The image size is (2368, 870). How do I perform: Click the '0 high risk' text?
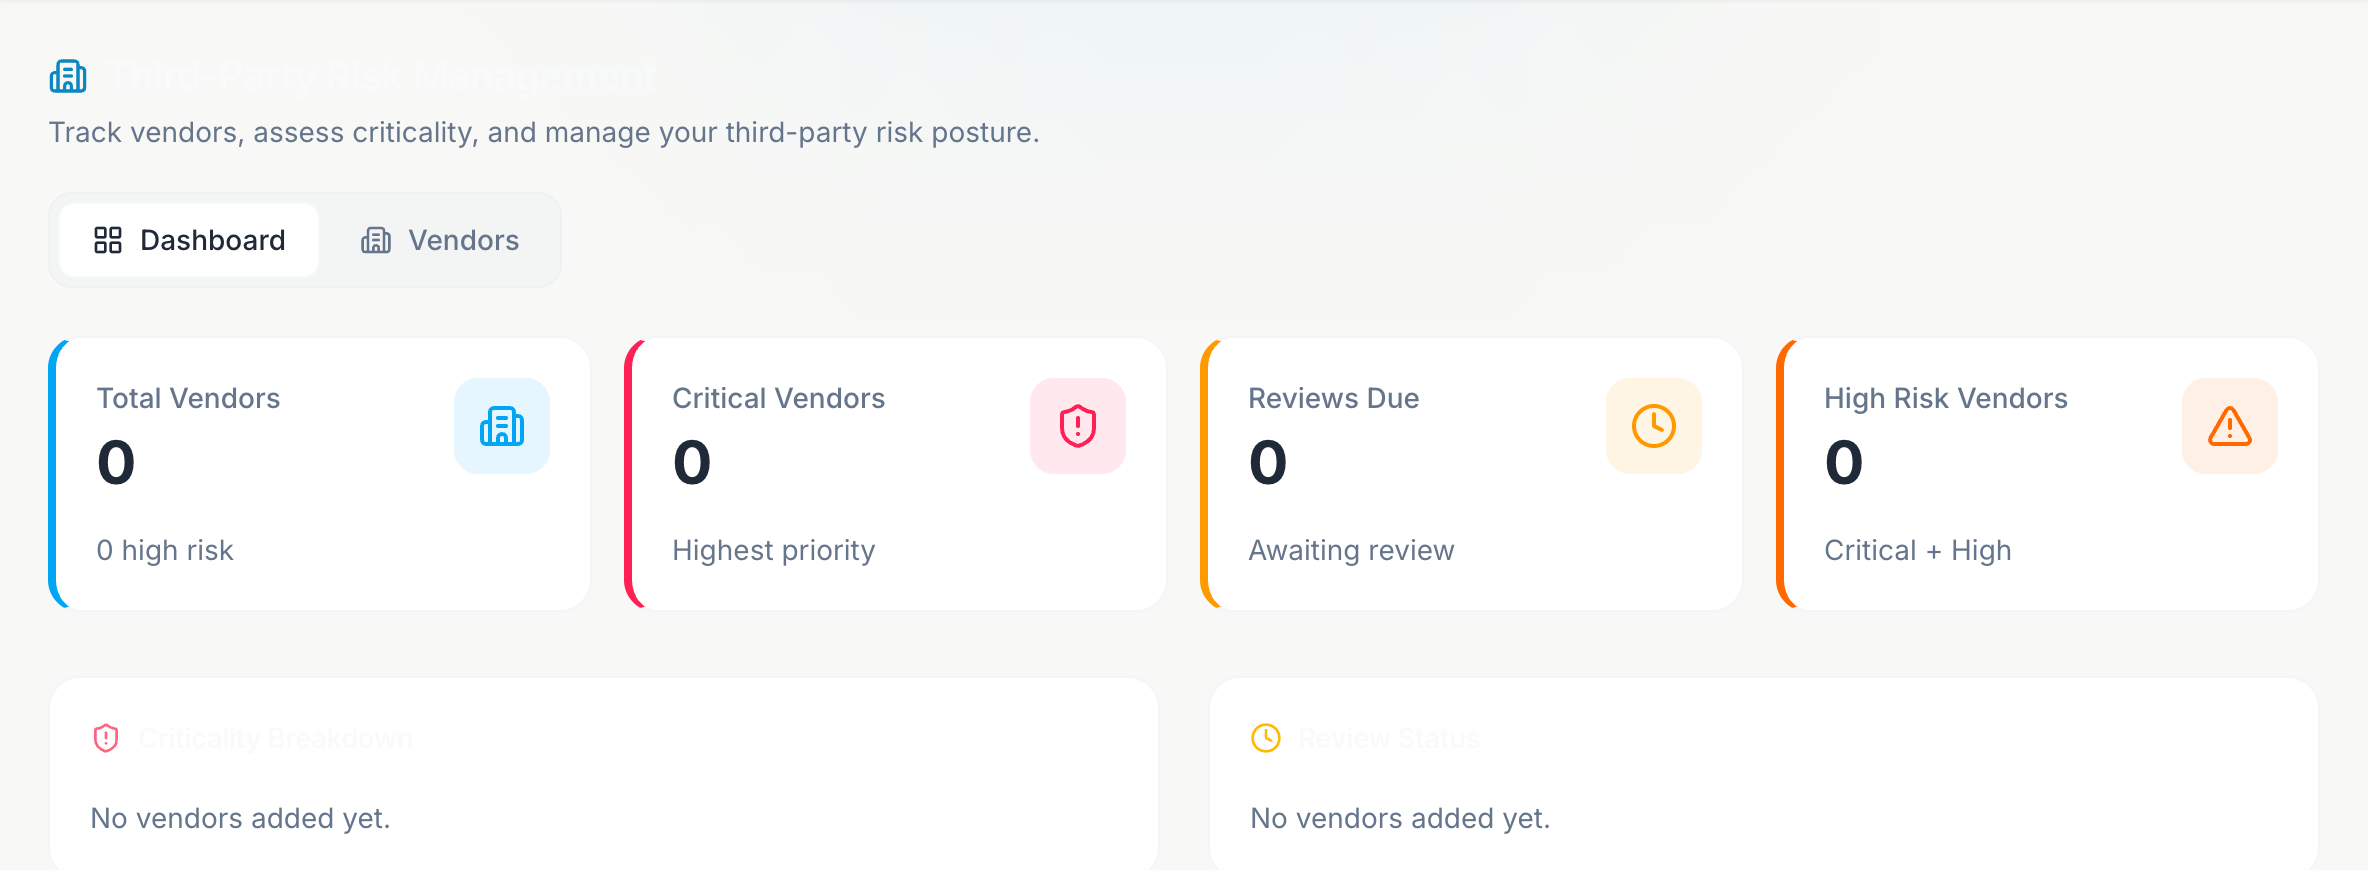point(165,550)
